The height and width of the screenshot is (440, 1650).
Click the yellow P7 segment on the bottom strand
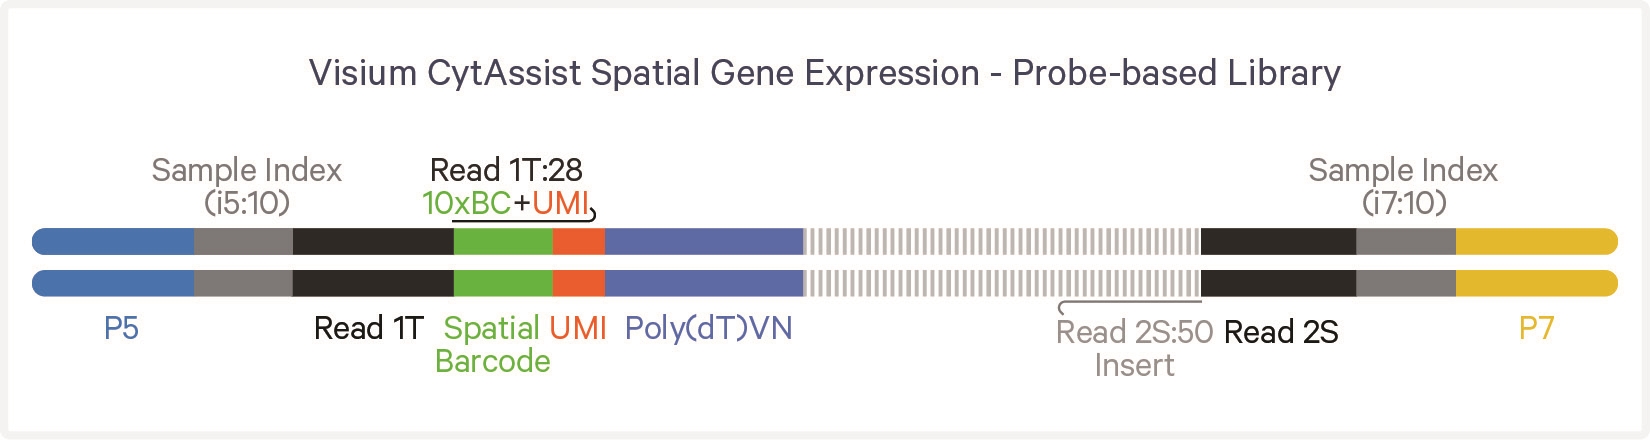[x=1535, y=283]
